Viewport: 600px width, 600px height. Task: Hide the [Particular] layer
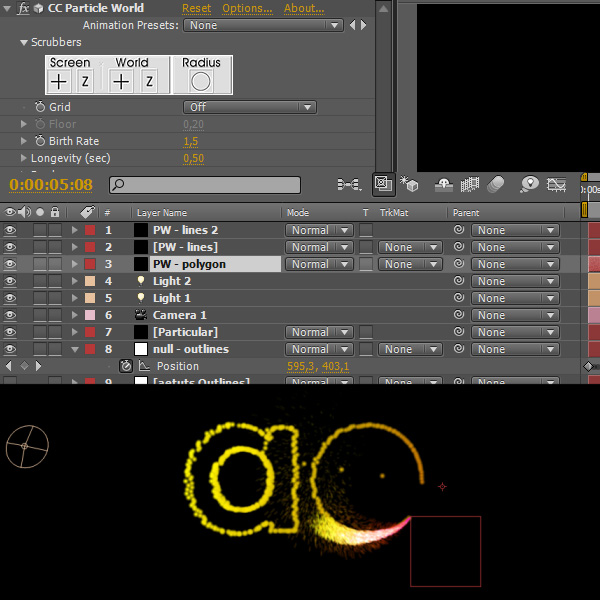(10, 332)
